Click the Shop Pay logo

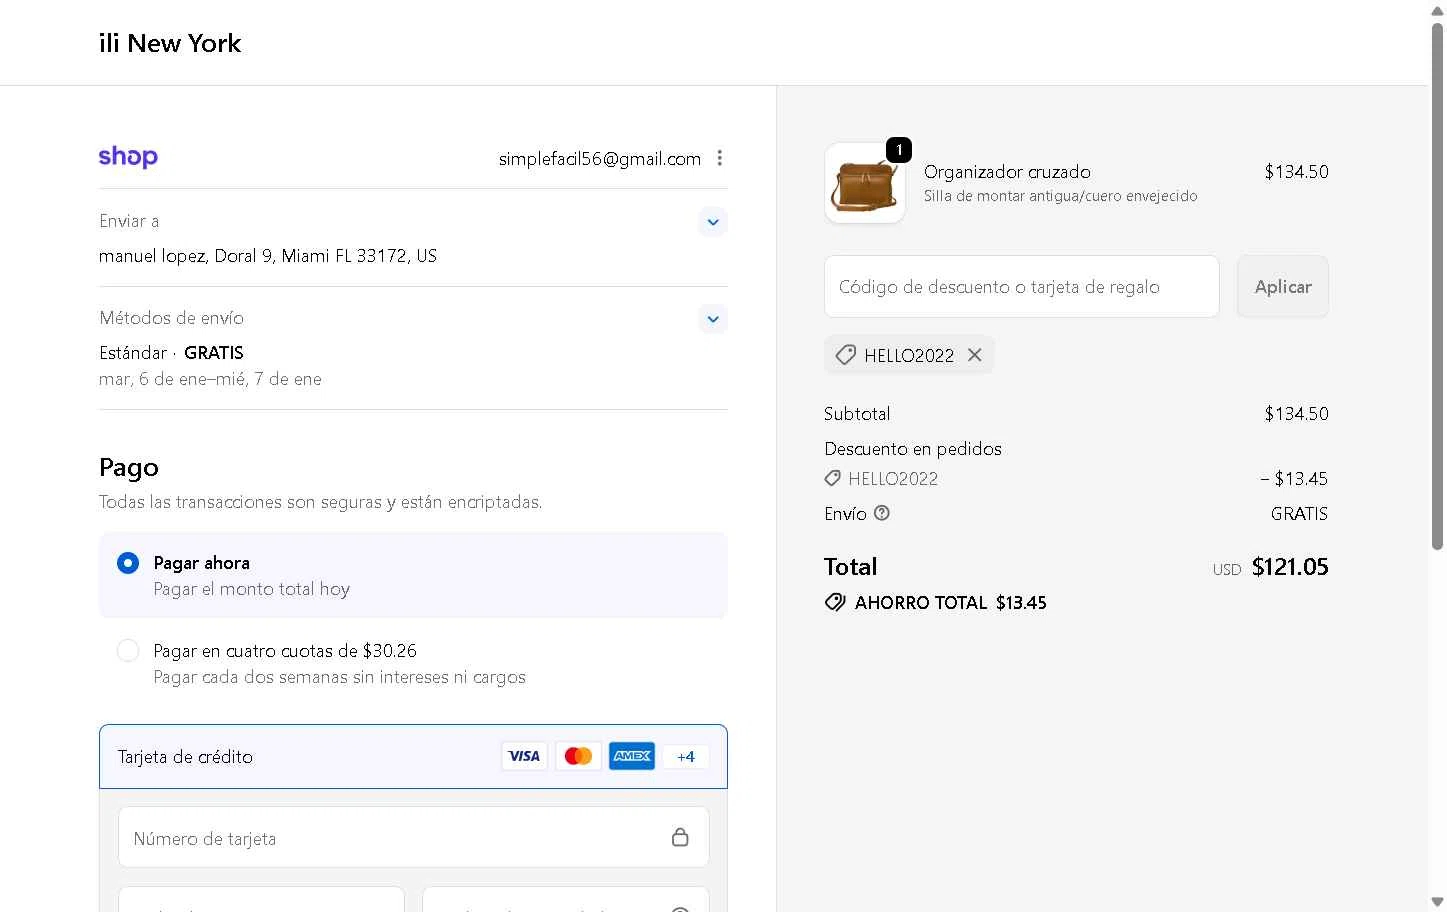point(128,157)
